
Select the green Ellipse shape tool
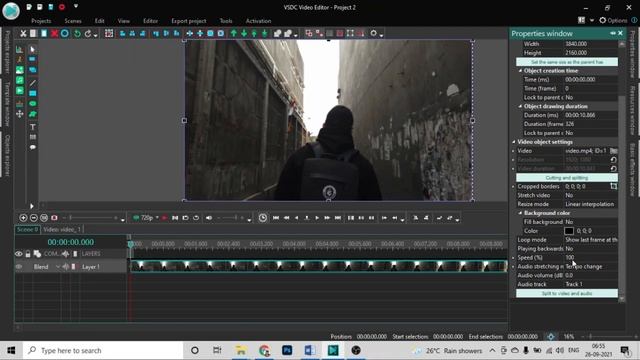(33, 104)
